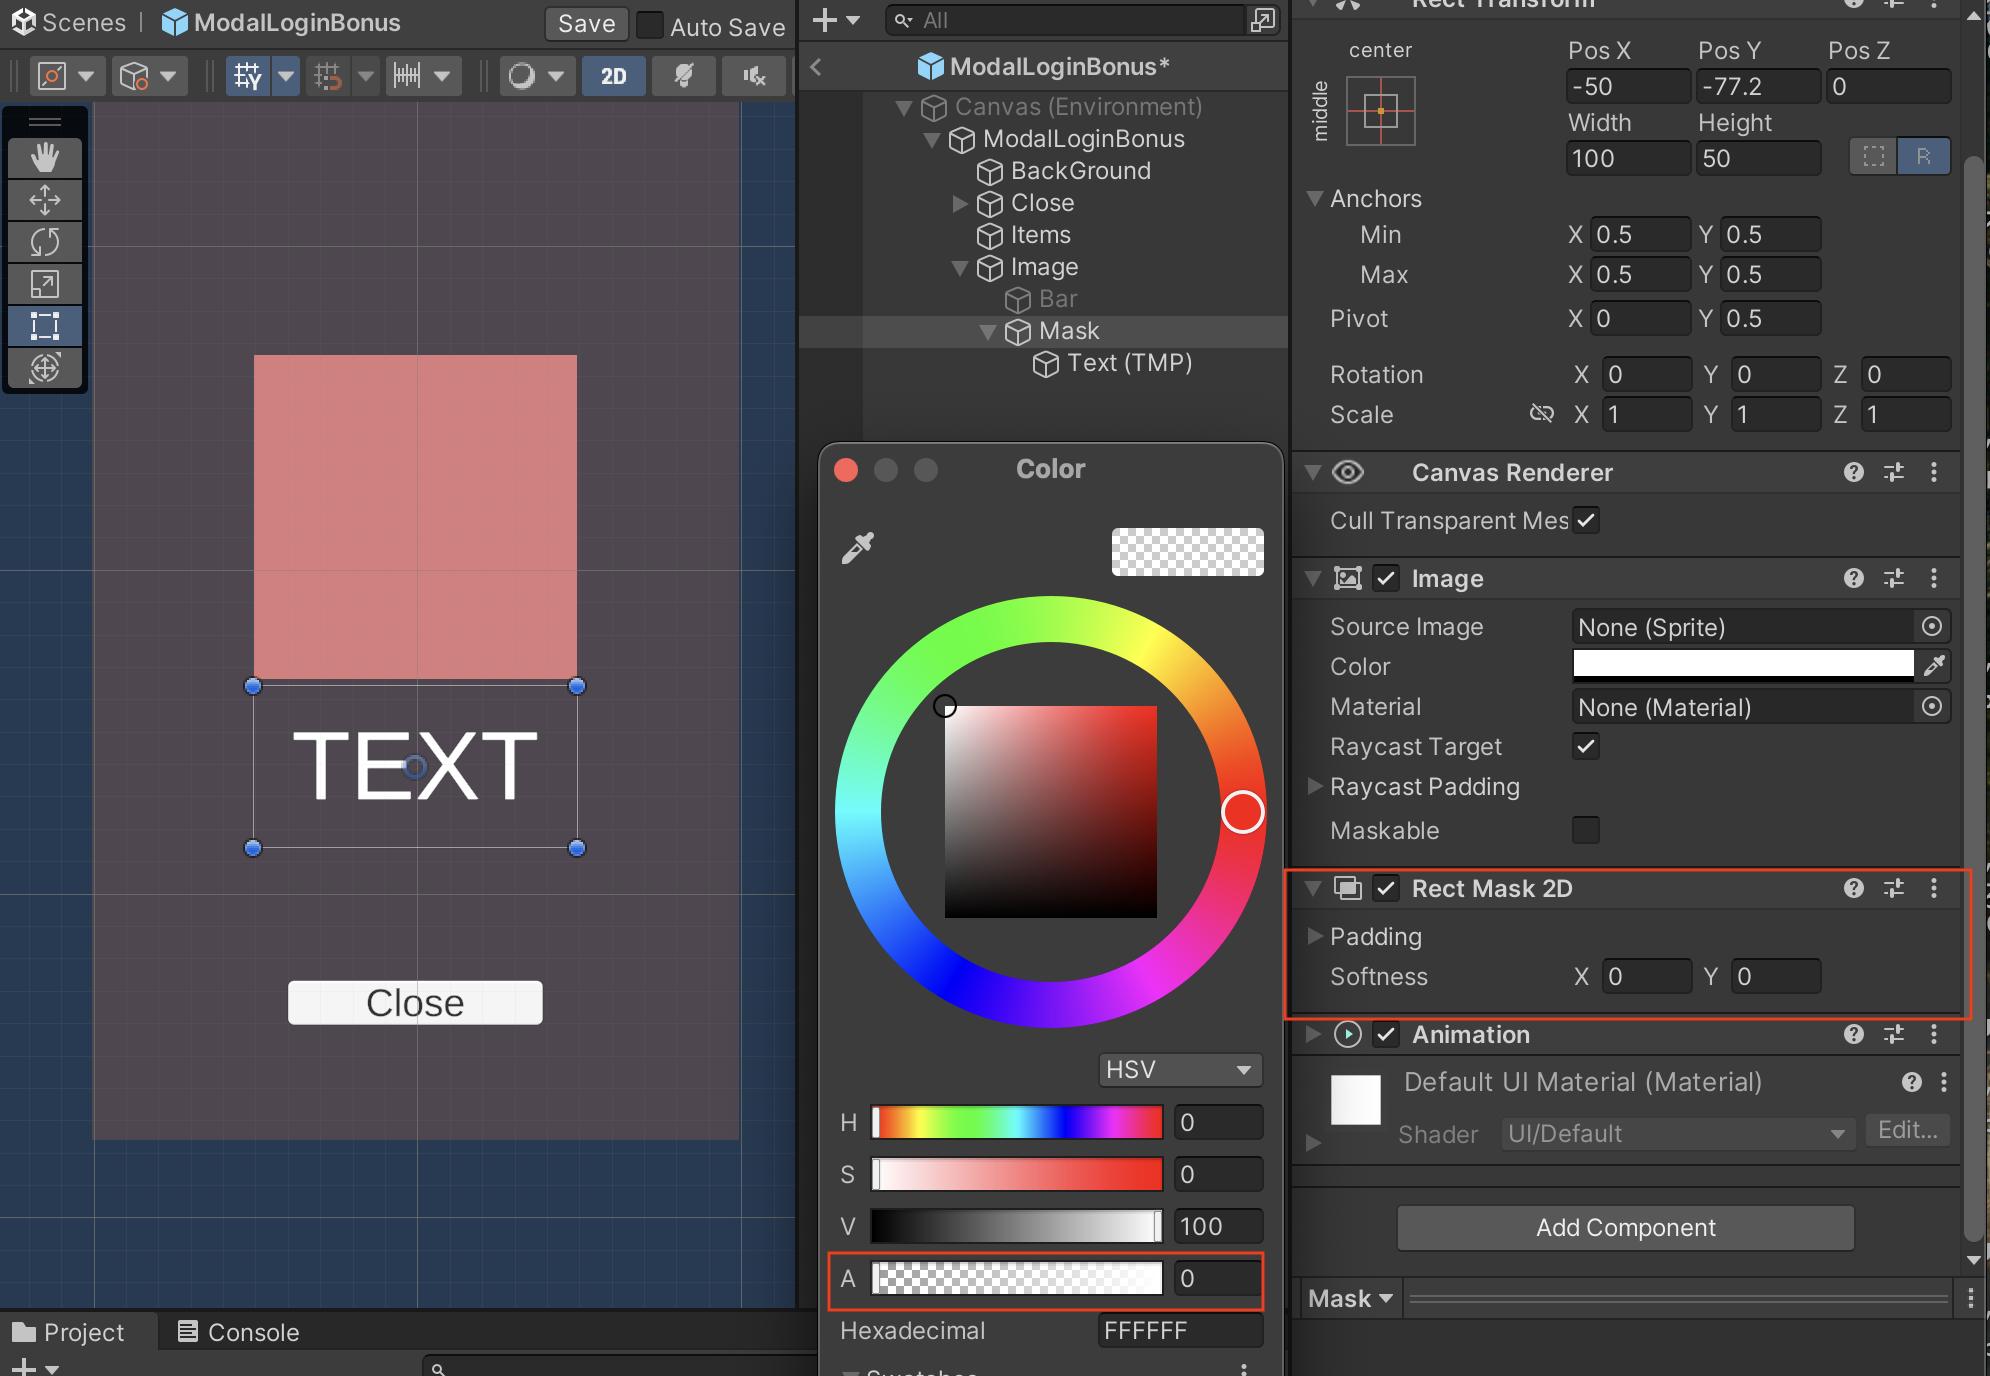Select the Scale tool
The height and width of the screenshot is (1376, 1990).
(x=45, y=284)
